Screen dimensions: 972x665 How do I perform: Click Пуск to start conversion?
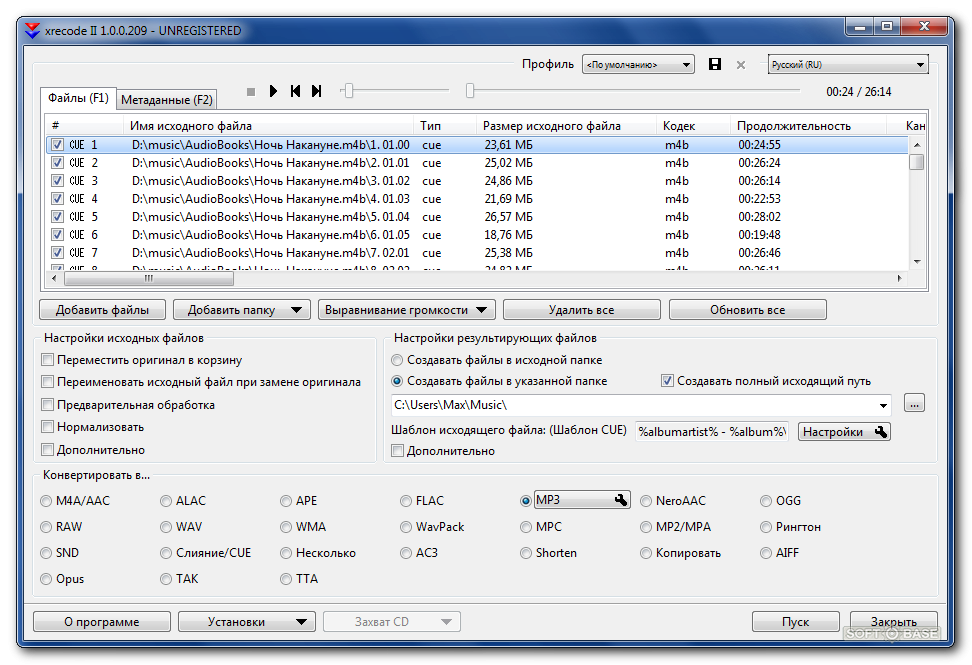point(795,622)
